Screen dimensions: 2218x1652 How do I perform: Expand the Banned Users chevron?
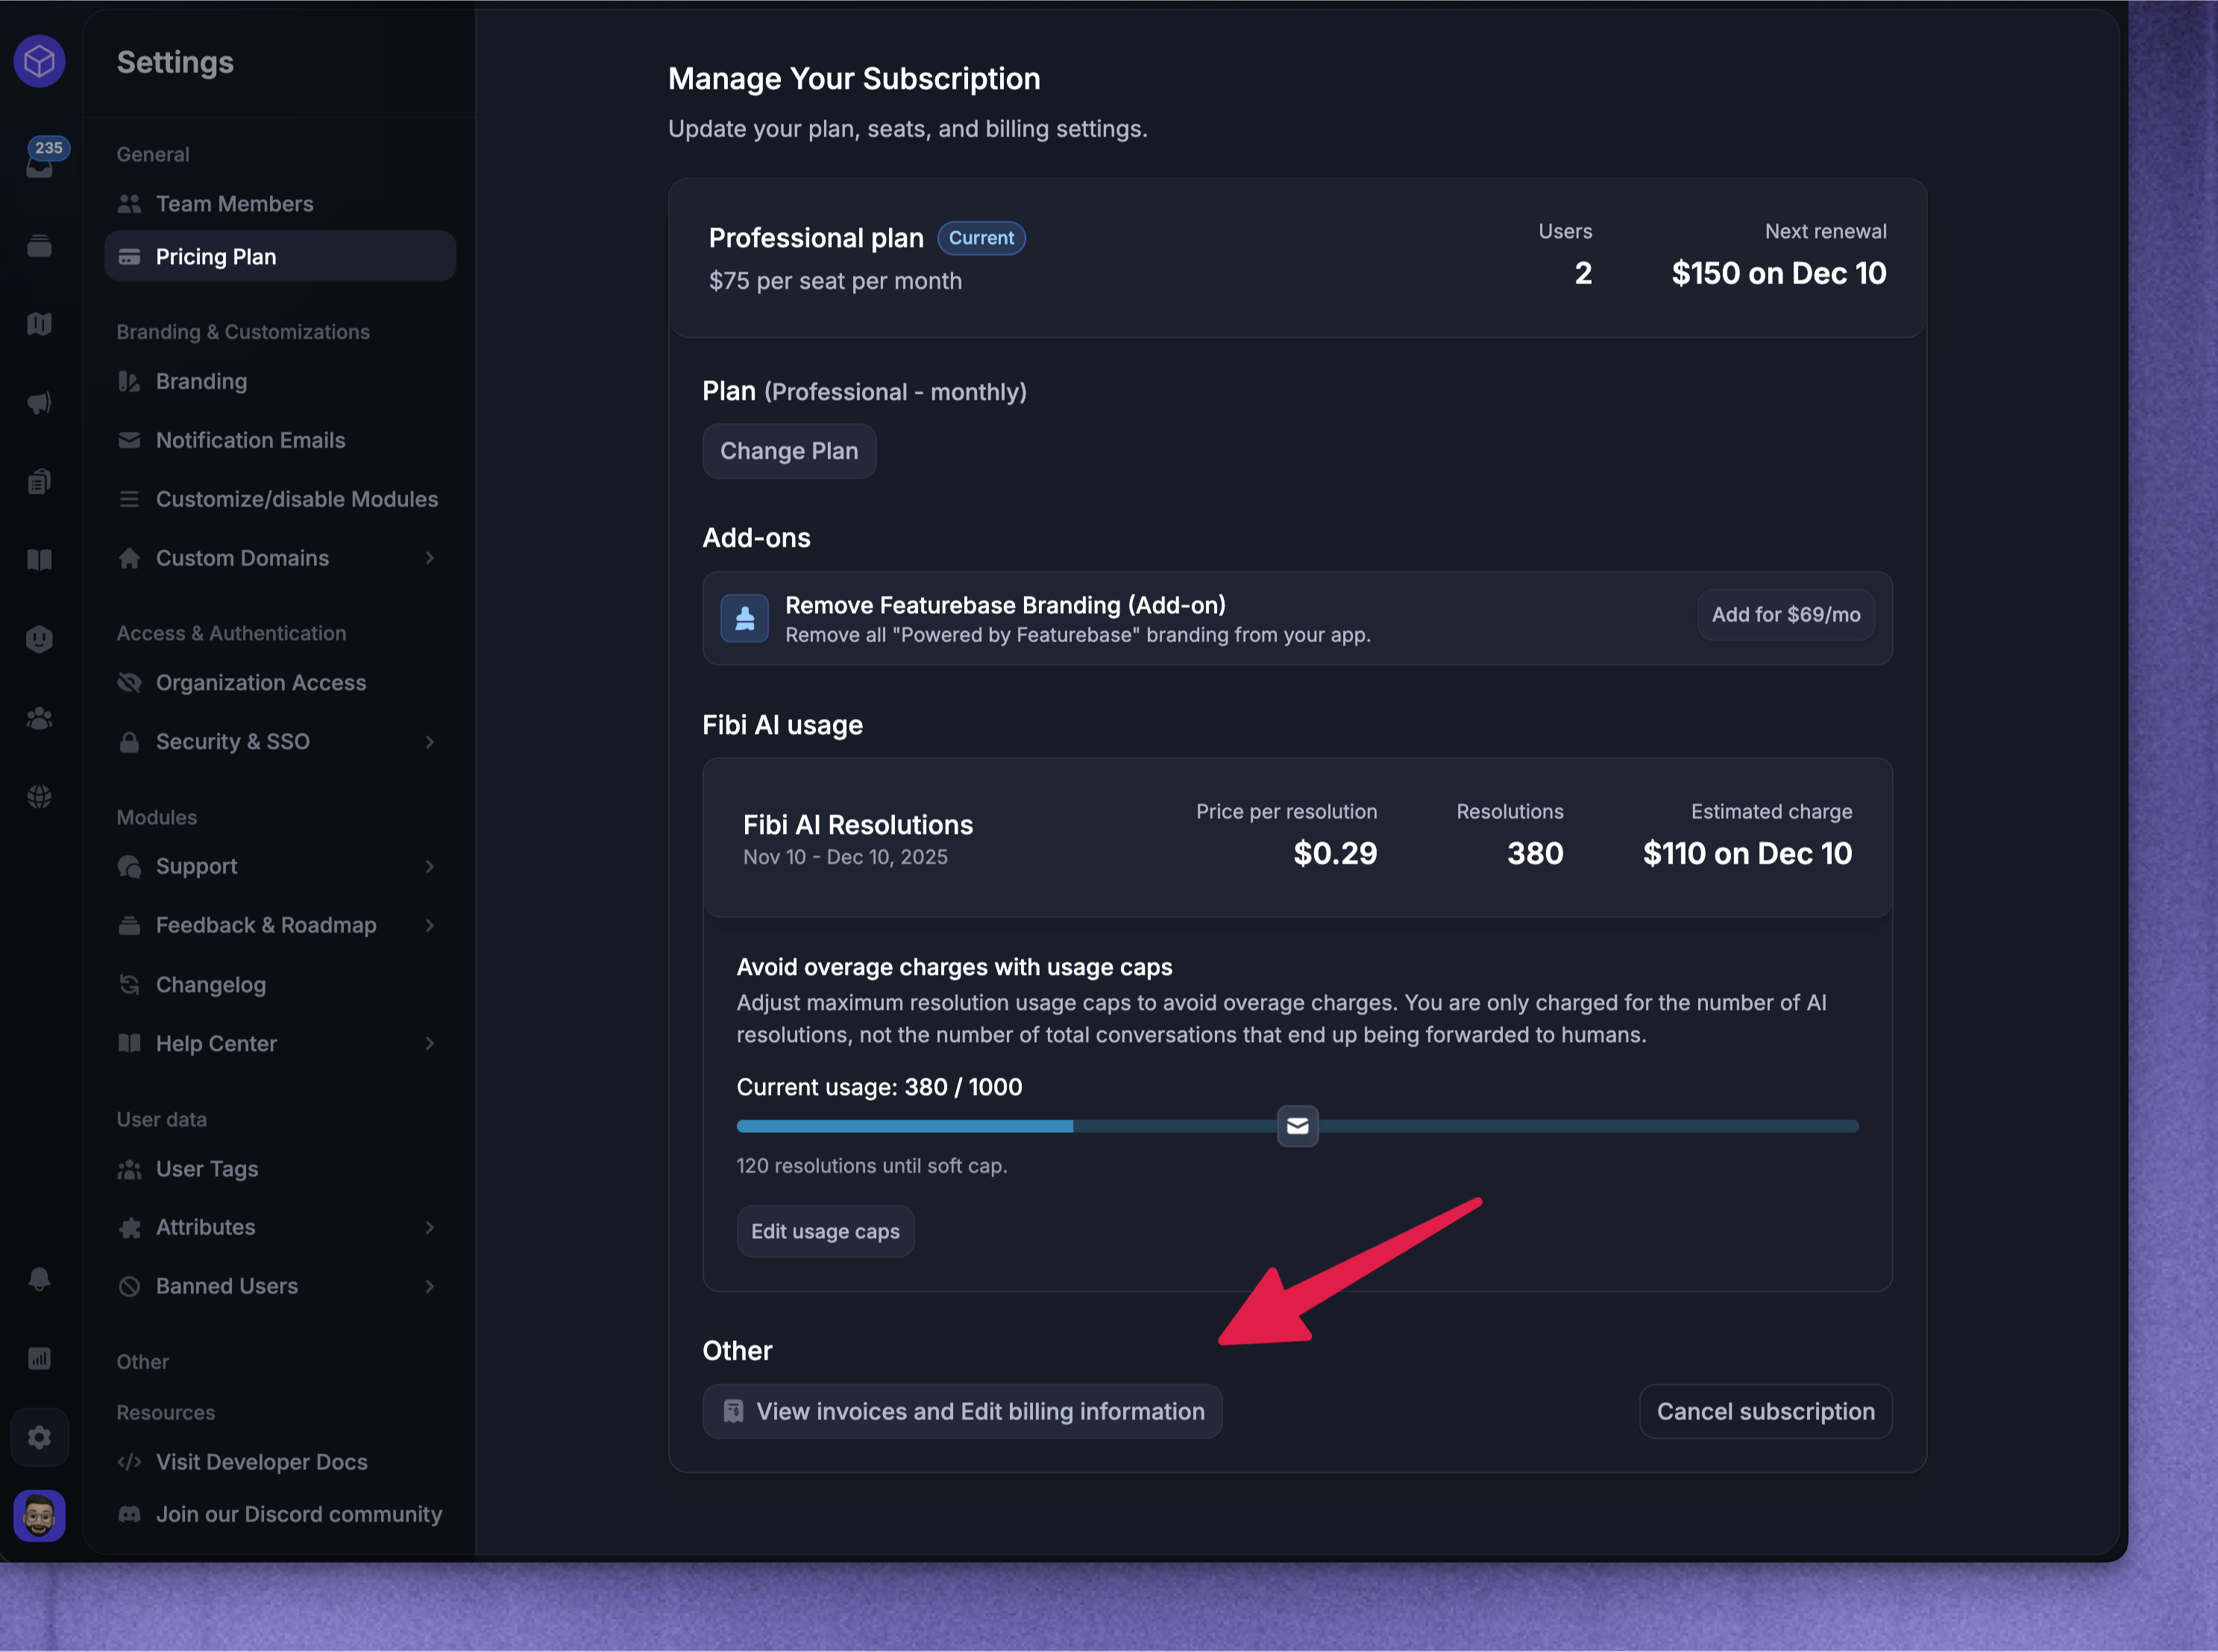click(430, 1286)
